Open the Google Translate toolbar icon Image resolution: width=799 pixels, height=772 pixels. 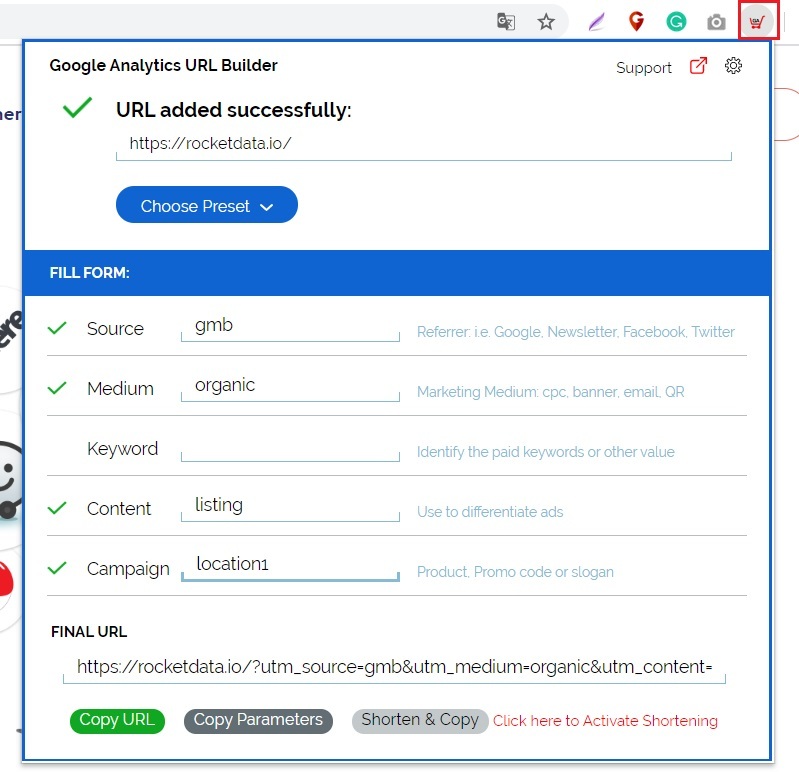(505, 22)
